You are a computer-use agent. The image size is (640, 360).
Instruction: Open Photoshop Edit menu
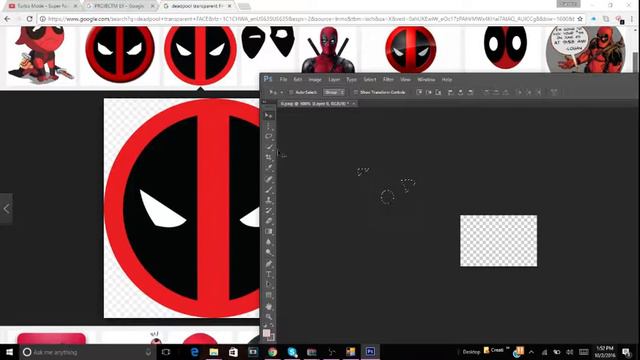(298, 80)
